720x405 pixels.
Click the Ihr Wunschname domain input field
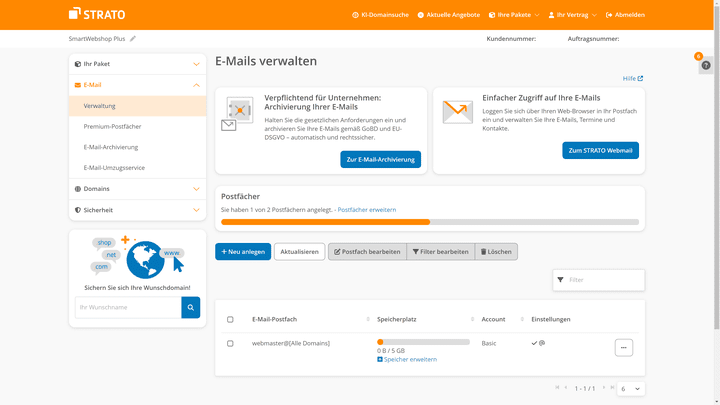[x=128, y=307]
